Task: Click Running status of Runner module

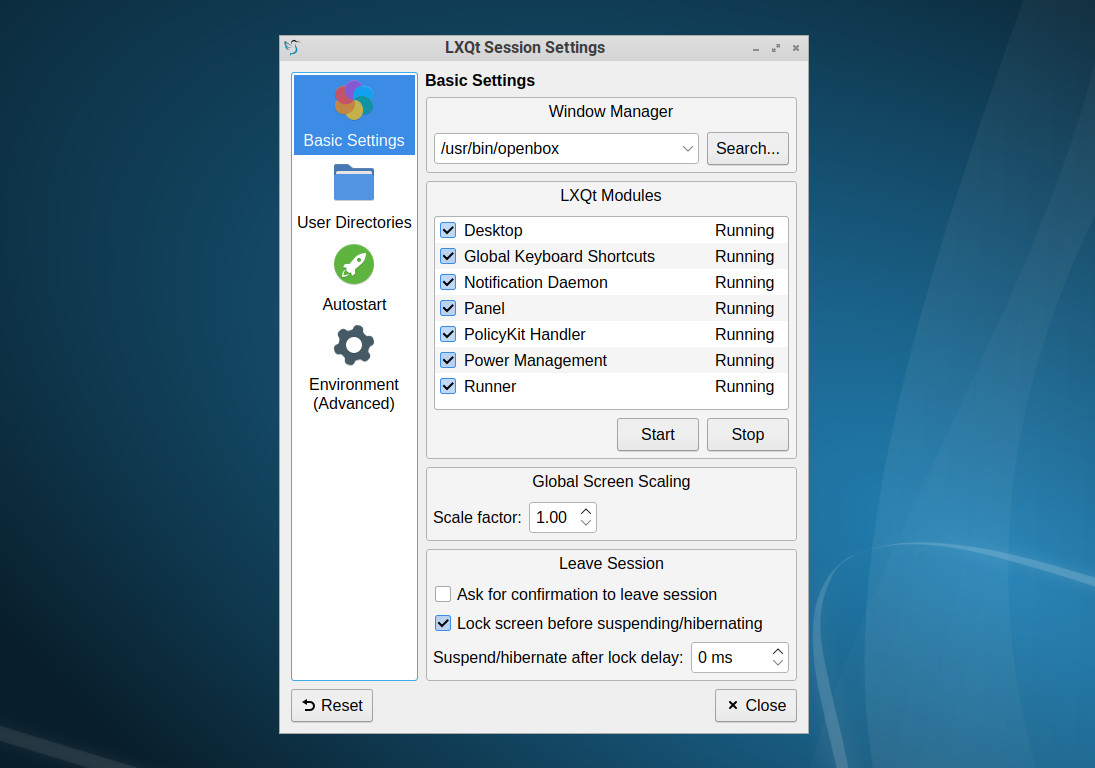Action: [744, 386]
